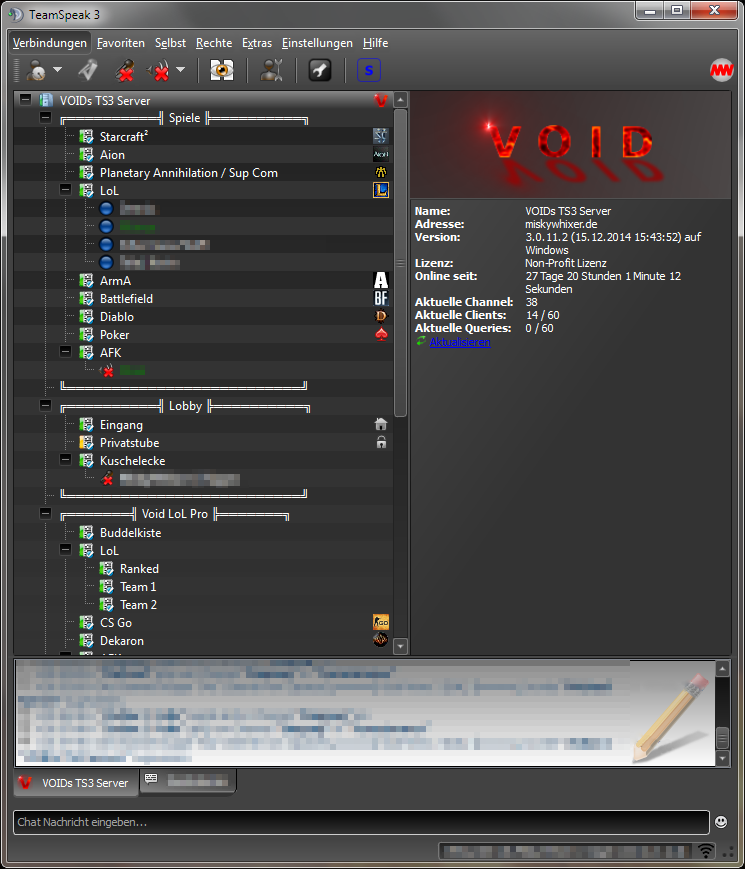Open the Selbst menu

[170, 43]
